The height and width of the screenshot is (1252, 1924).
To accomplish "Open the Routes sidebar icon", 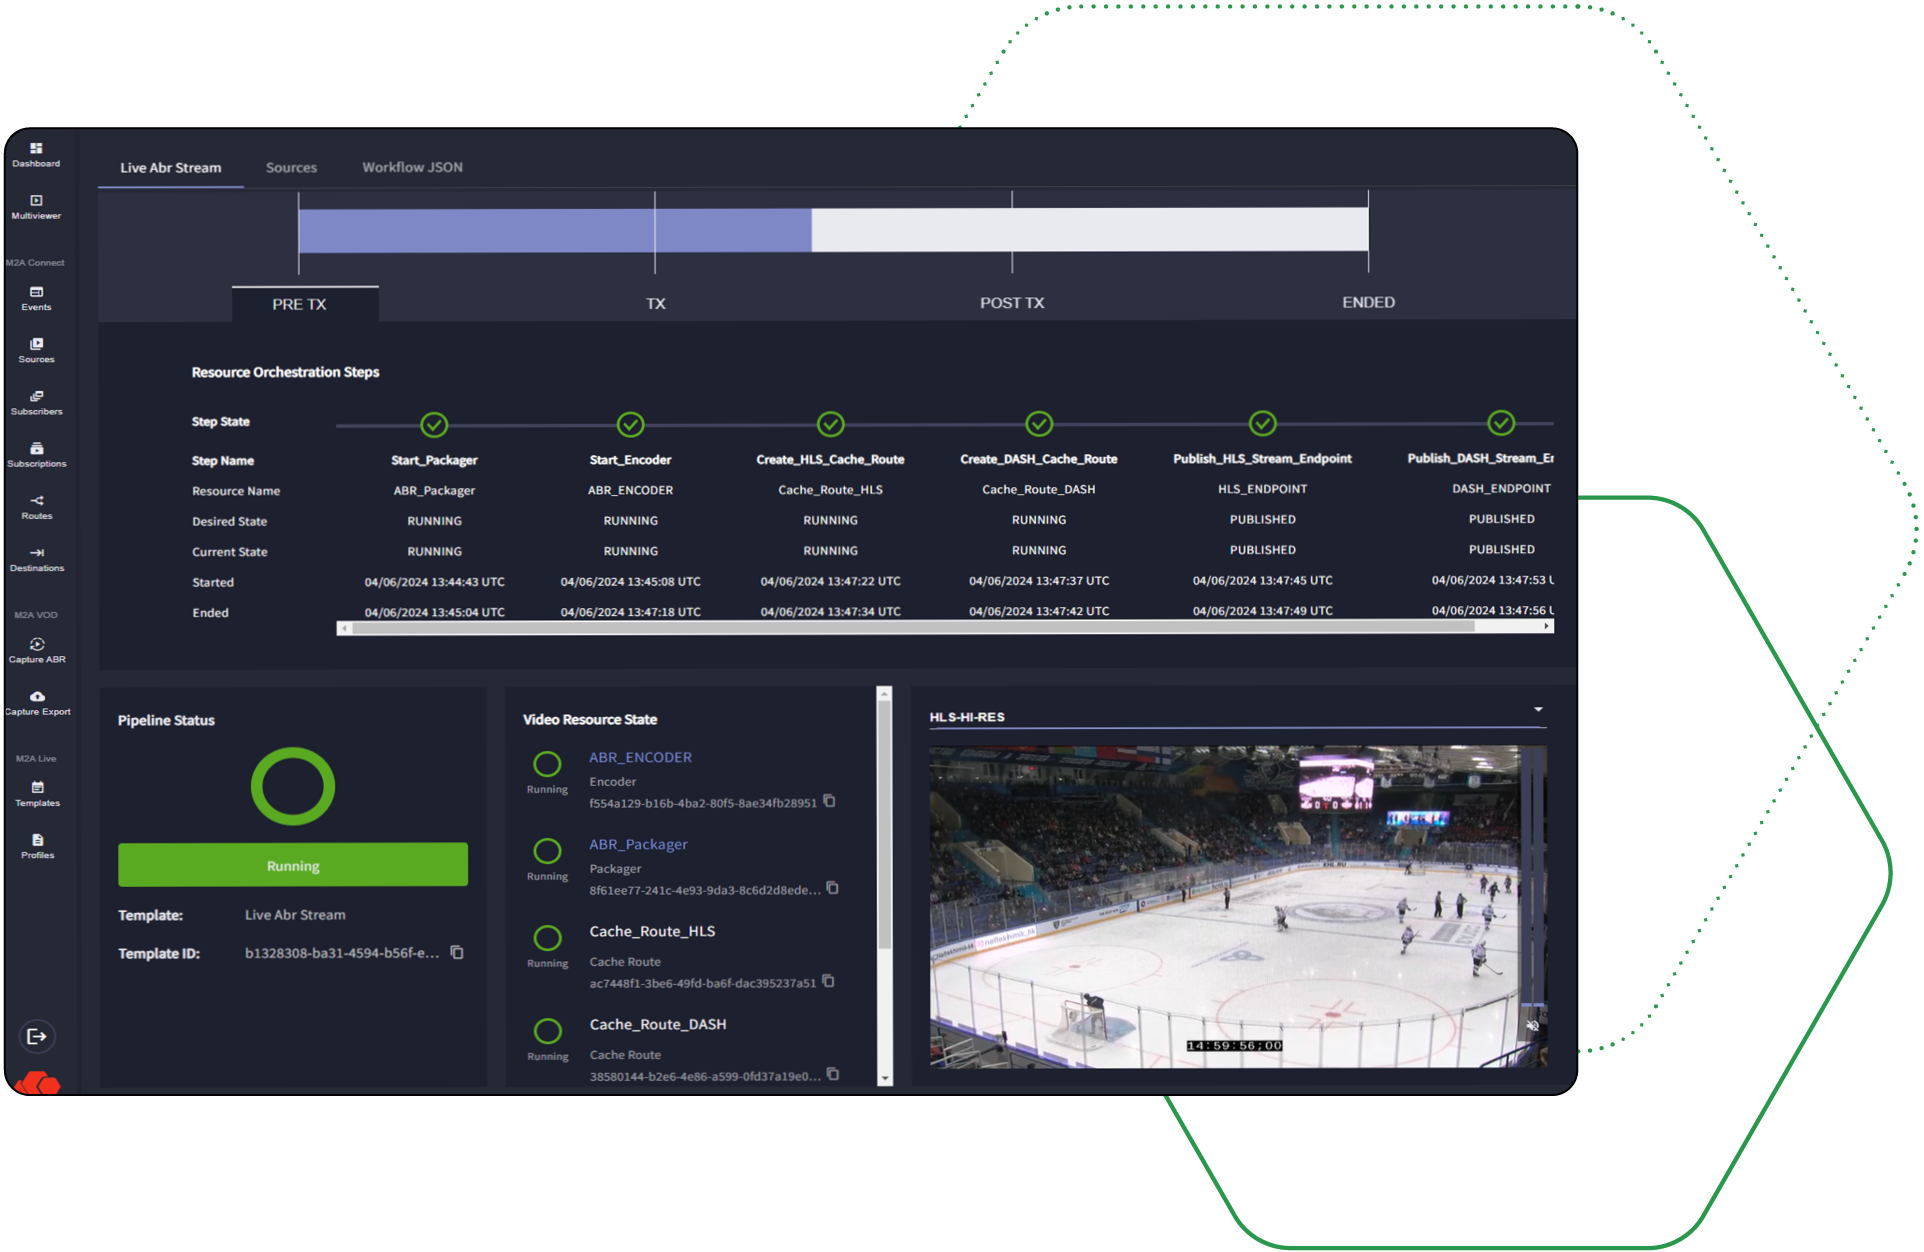I will point(36,507).
